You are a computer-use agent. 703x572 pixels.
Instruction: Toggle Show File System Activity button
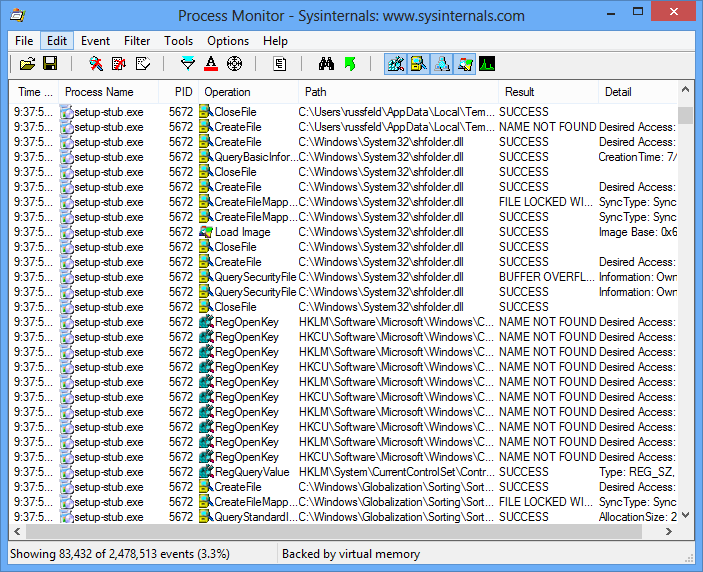pyautogui.click(x=419, y=64)
